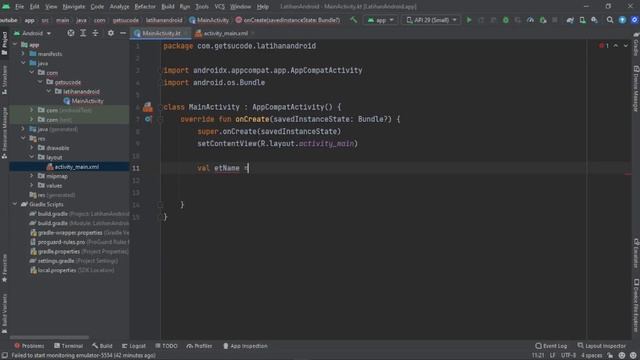Viewport: 640px width, 360px height.
Task: Expand the mipmap folder
Action: (x=32, y=176)
